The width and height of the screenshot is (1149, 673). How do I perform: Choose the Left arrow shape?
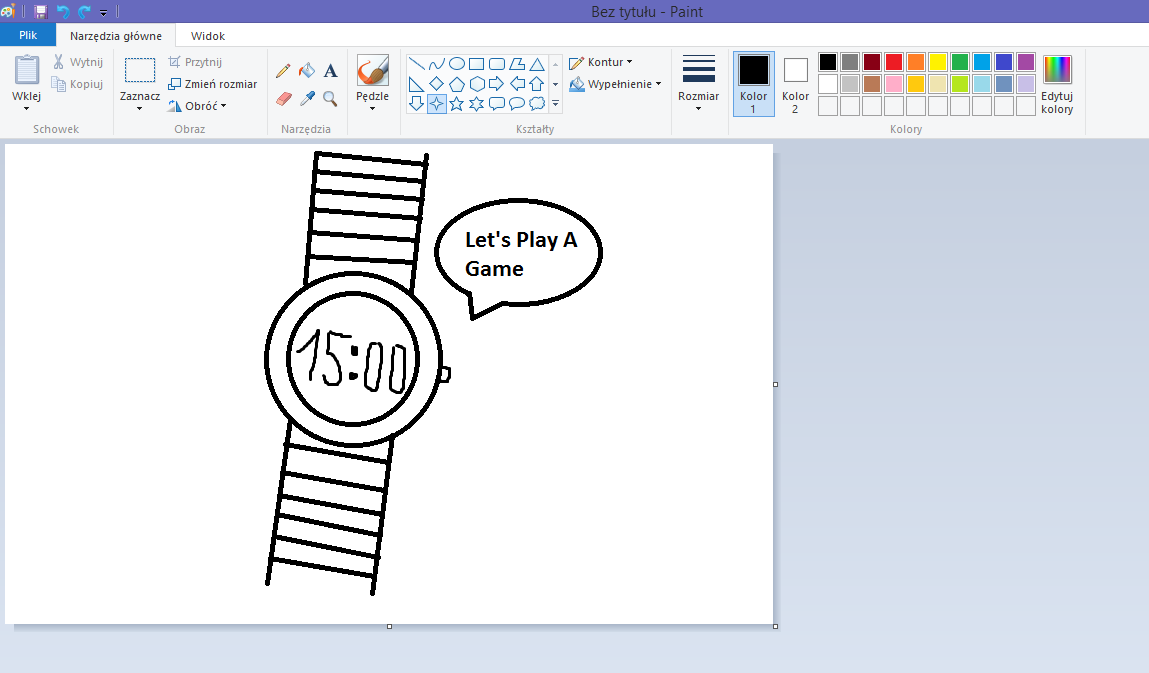coord(517,84)
